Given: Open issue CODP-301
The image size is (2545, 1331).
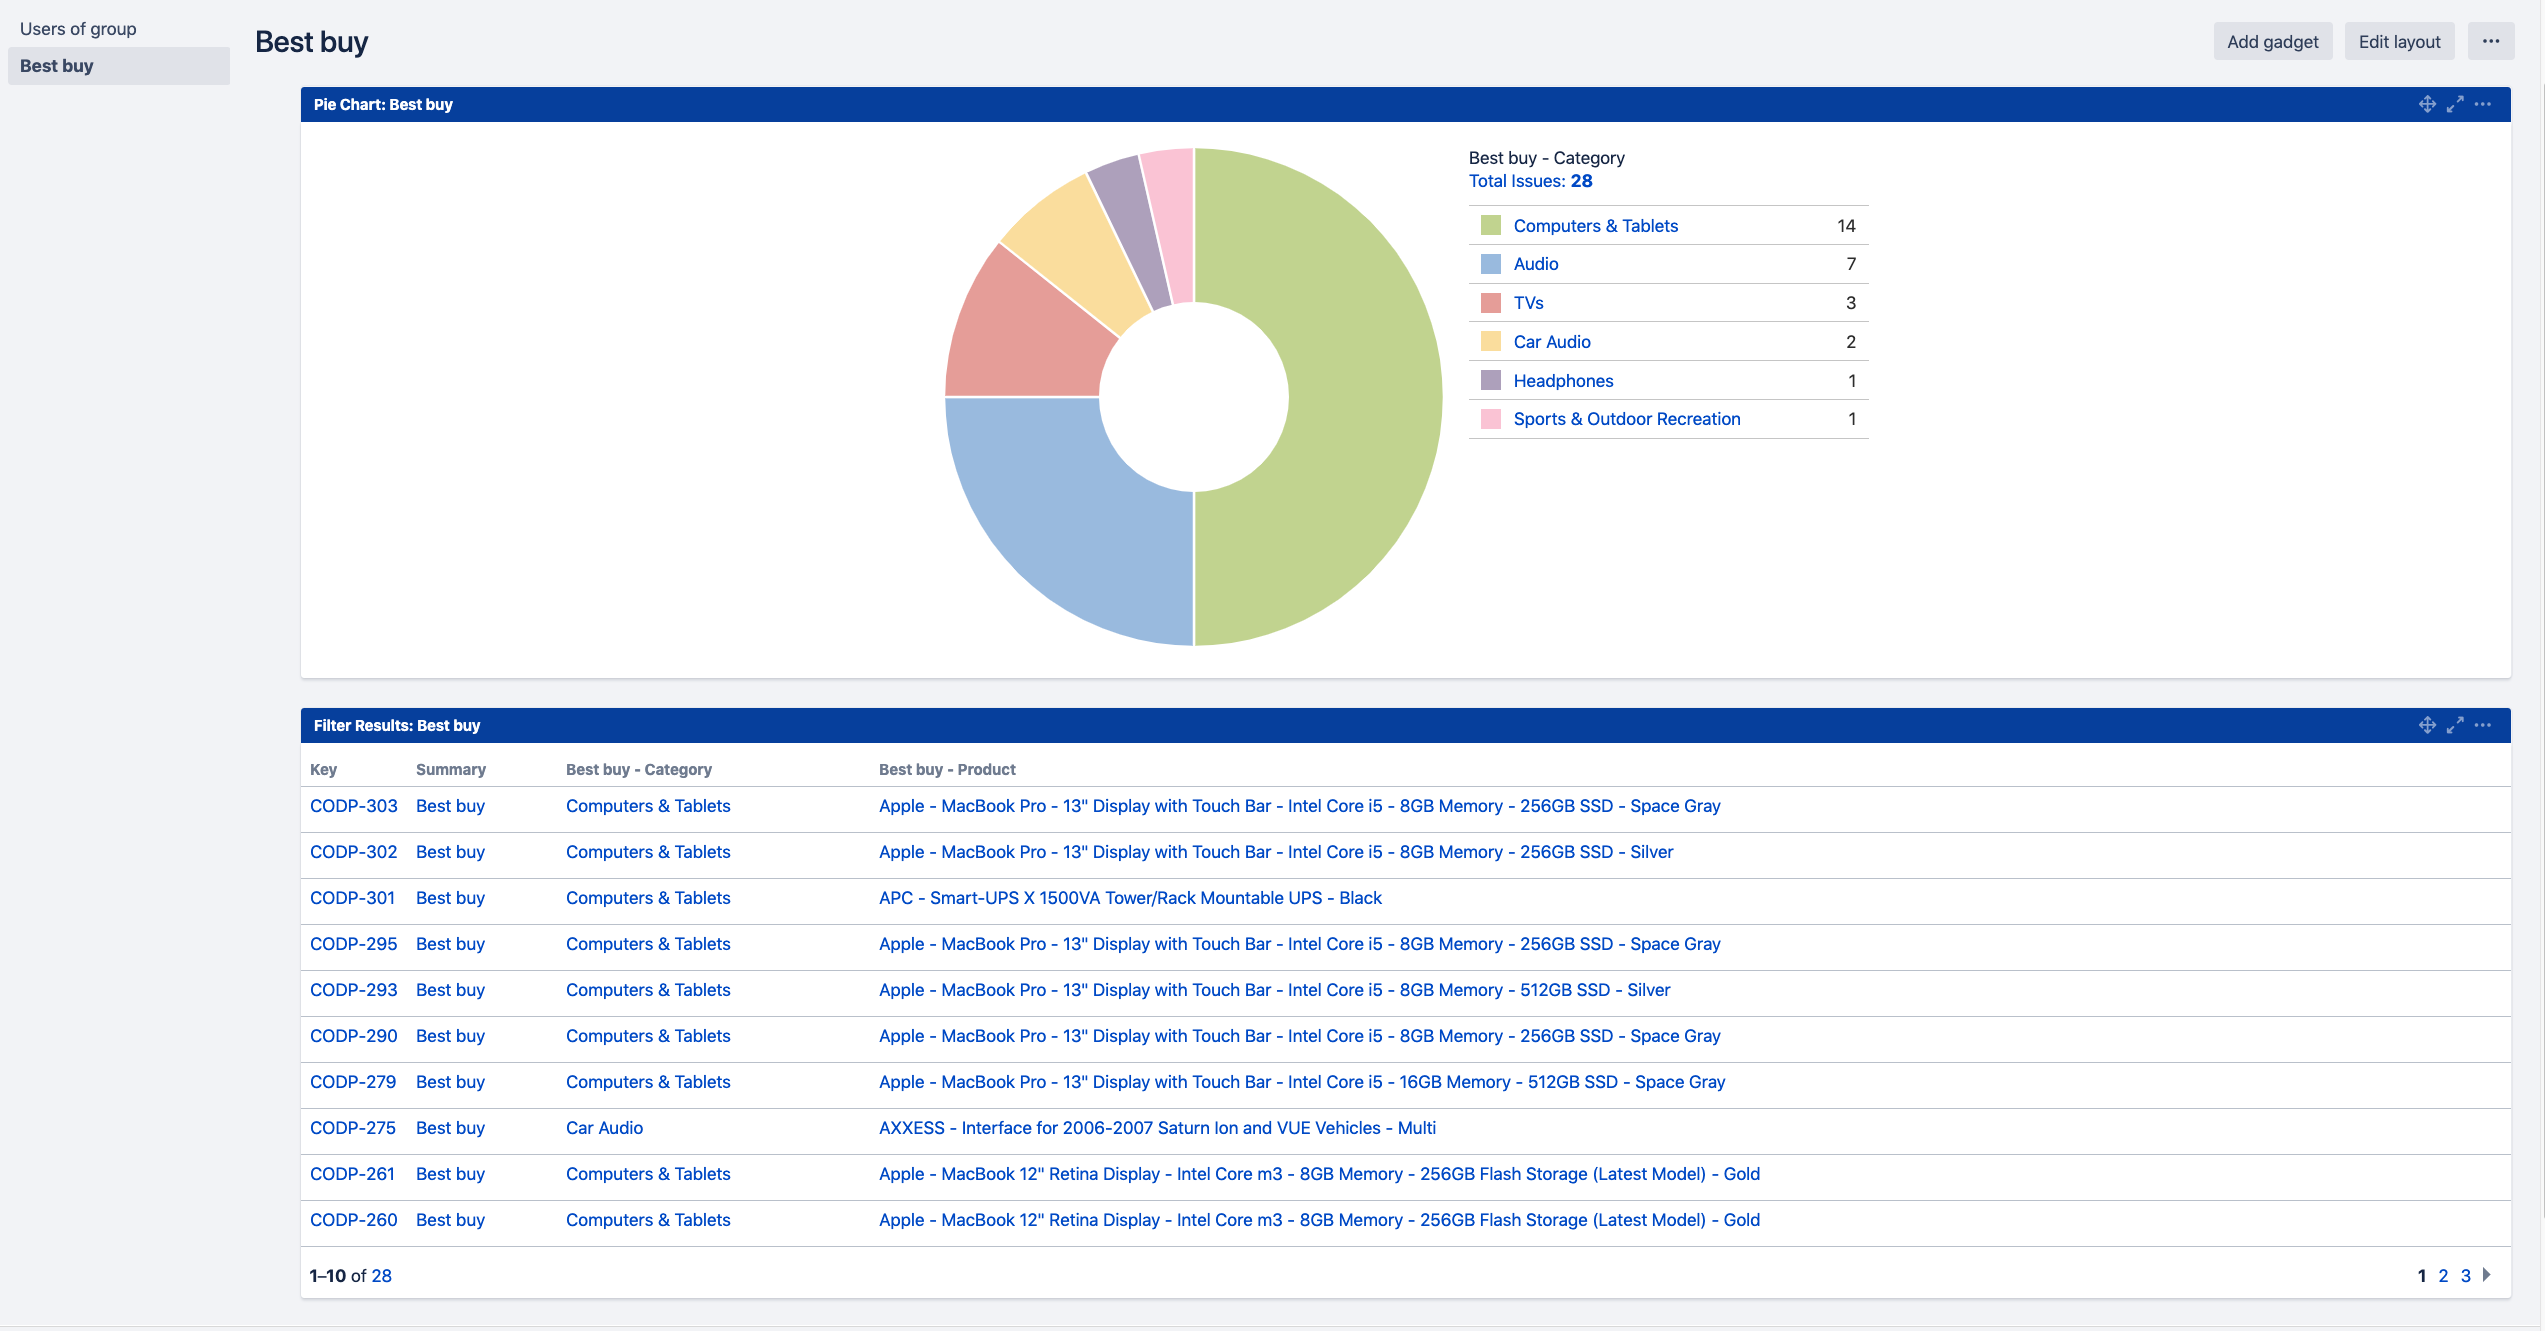Looking at the screenshot, I should click(x=352, y=898).
